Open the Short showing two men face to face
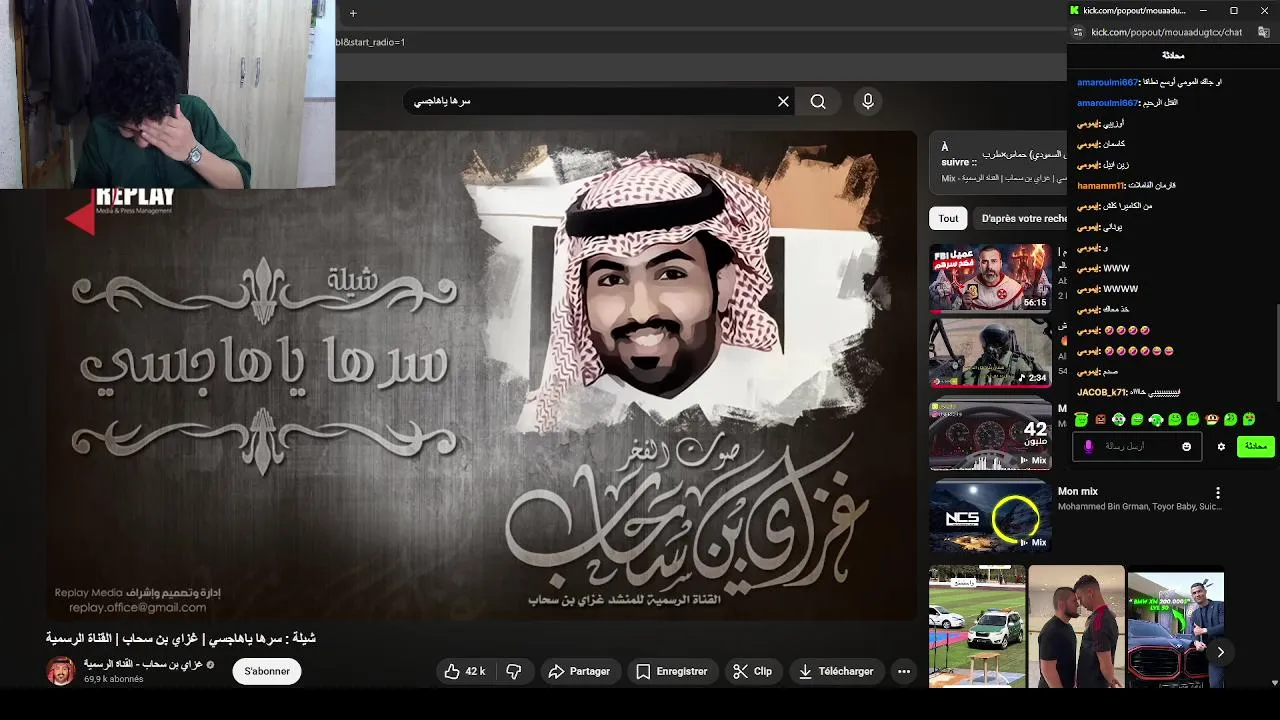Viewport: 1280px width, 720px height. [x=1076, y=627]
